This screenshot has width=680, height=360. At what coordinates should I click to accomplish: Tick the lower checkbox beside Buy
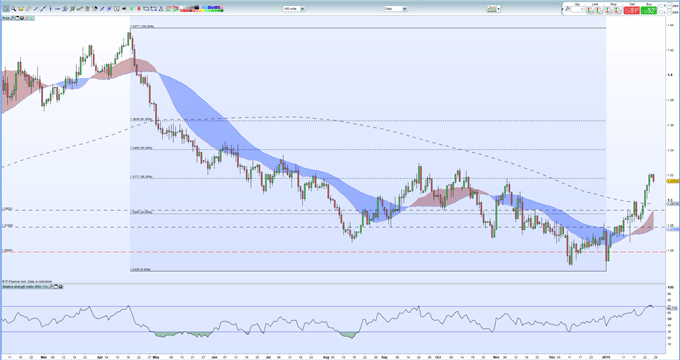pyautogui.click(x=661, y=12)
